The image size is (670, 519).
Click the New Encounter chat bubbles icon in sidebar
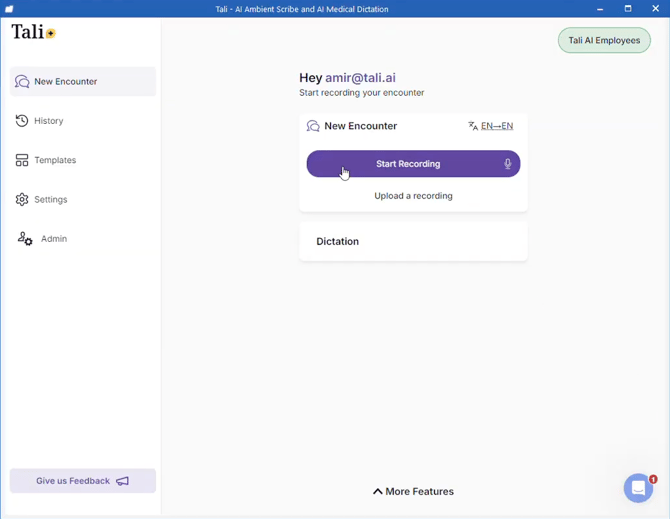pyautogui.click(x=22, y=82)
